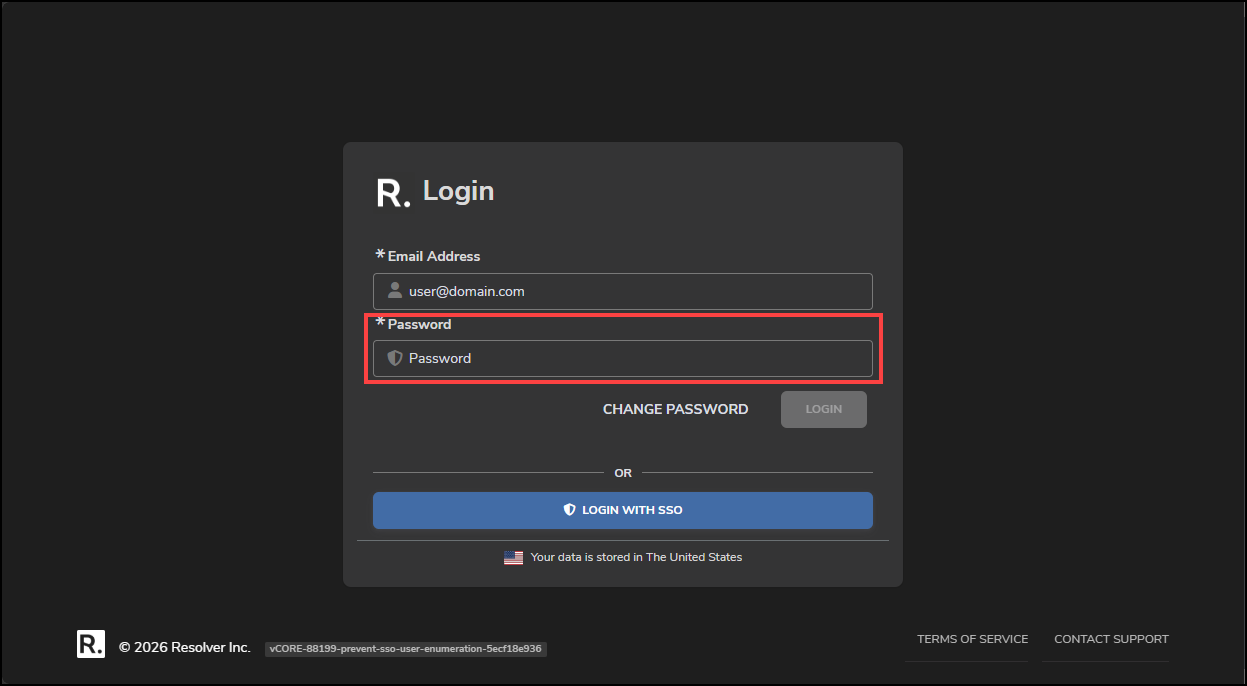Click the Password field label
This screenshot has height=686, width=1247.
click(x=419, y=324)
